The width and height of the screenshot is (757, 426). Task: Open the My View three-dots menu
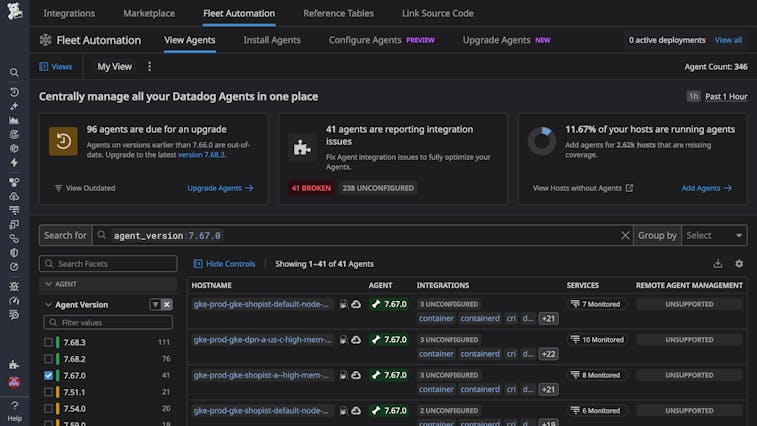coord(149,67)
